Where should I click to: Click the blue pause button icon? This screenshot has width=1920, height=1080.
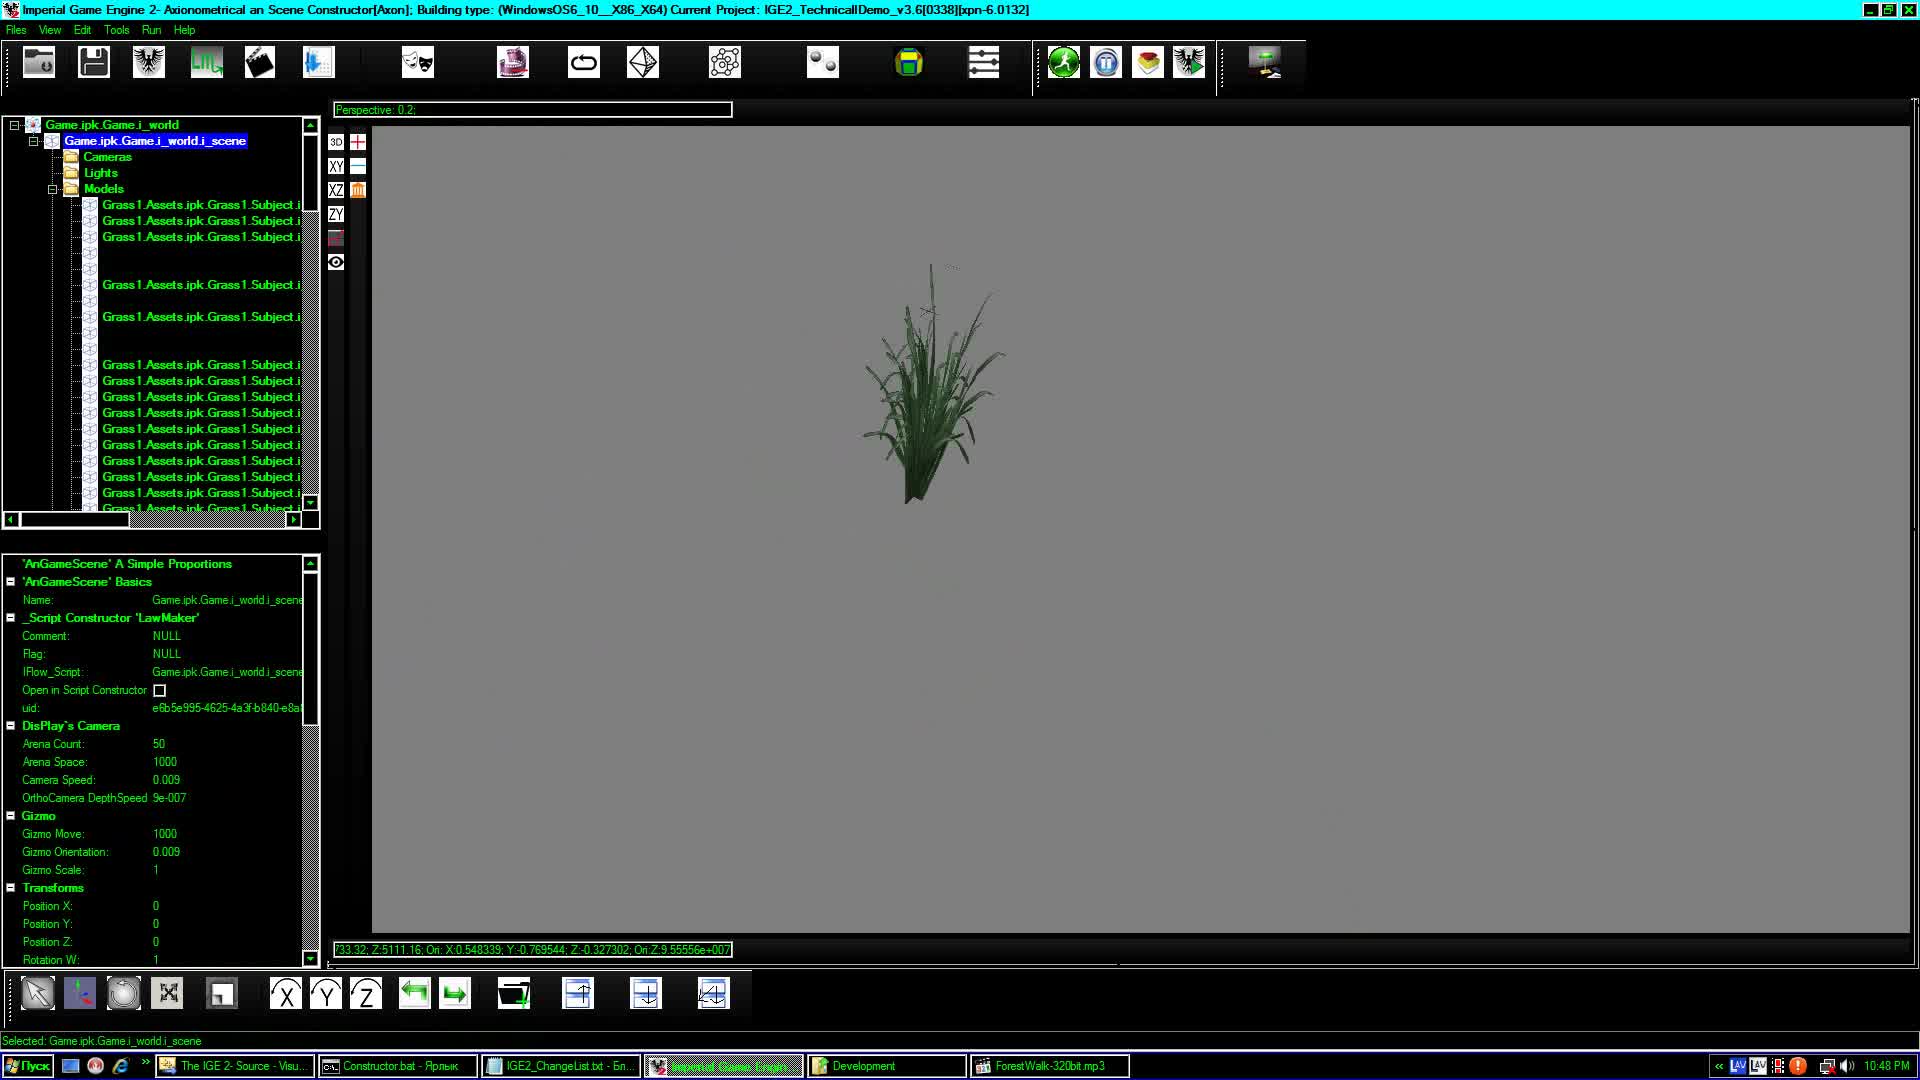click(1106, 63)
